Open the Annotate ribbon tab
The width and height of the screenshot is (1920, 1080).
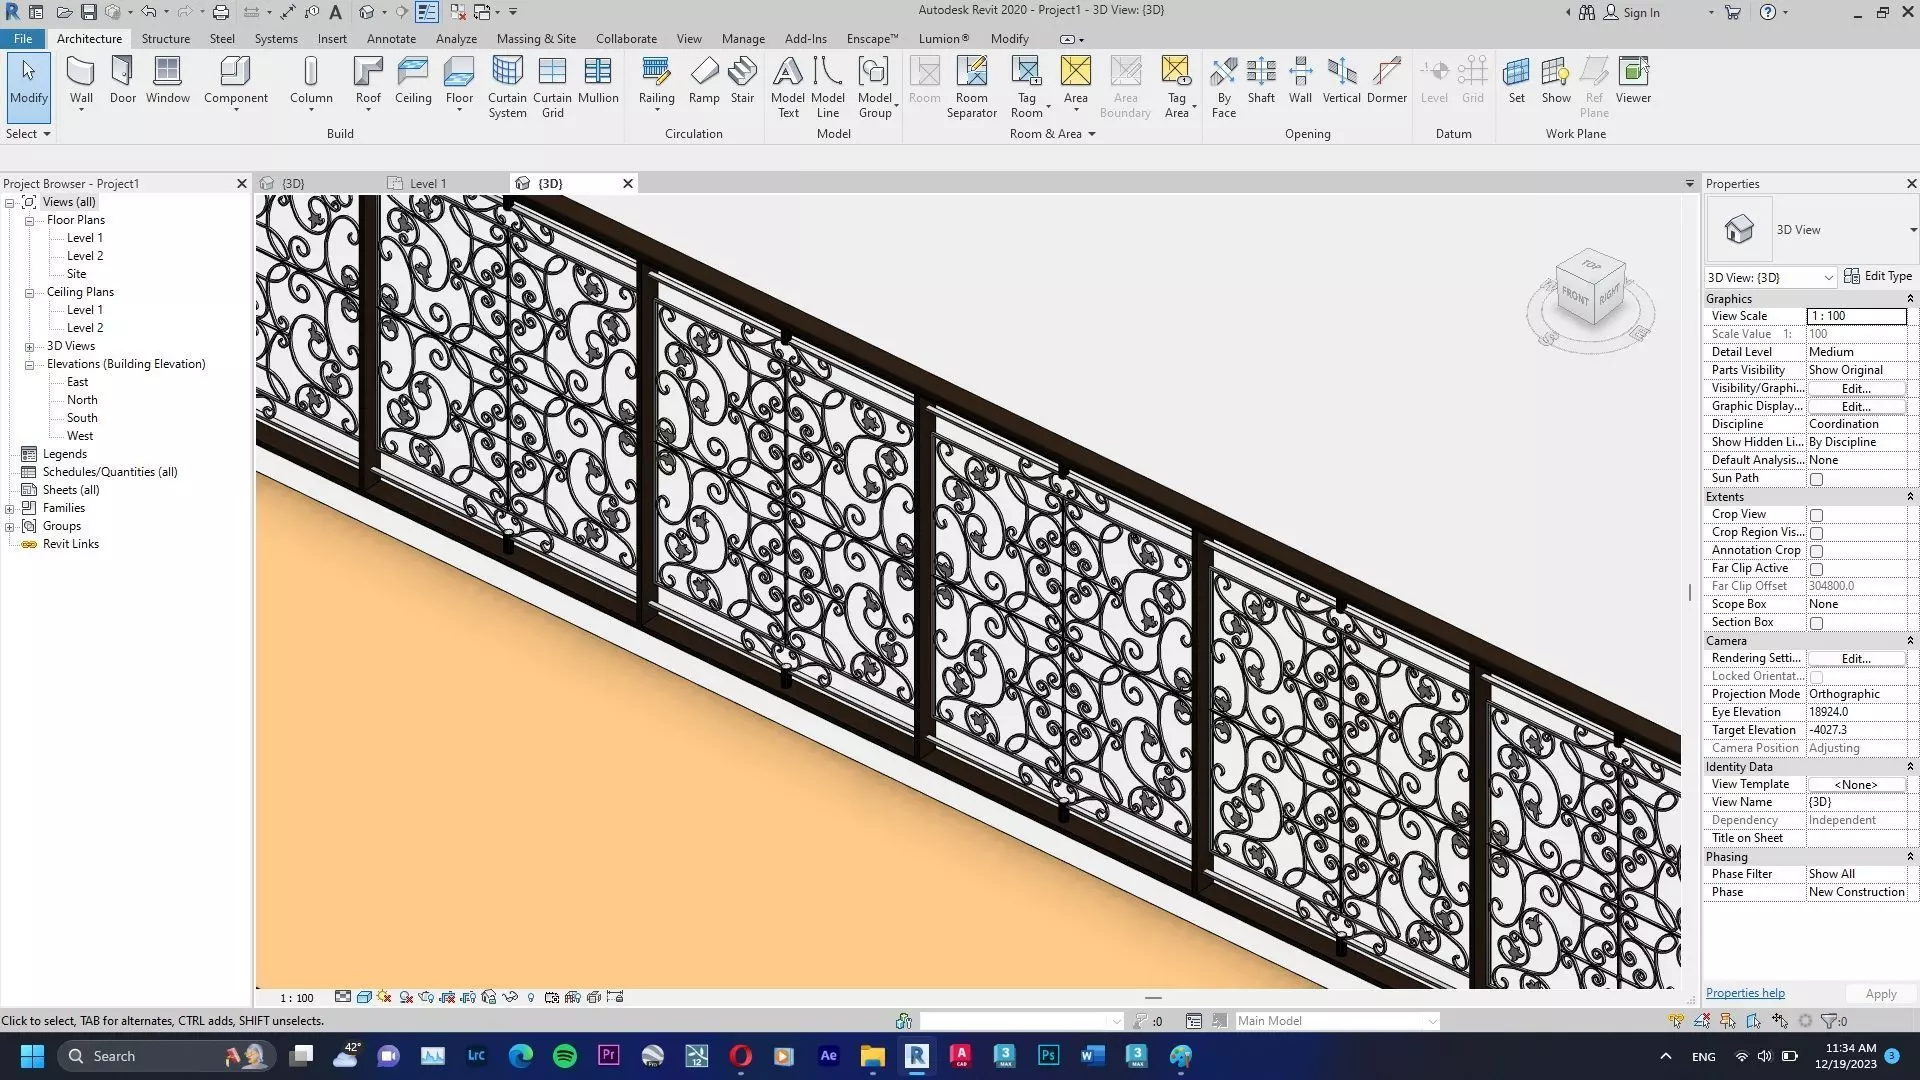[x=391, y=38]
